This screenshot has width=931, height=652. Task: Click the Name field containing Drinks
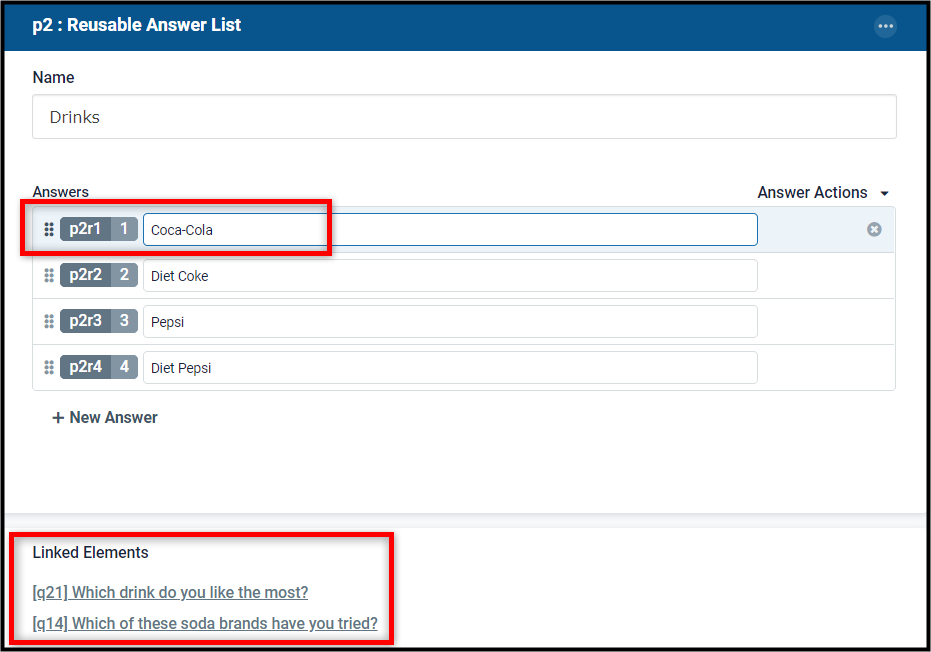click(464, 117)
